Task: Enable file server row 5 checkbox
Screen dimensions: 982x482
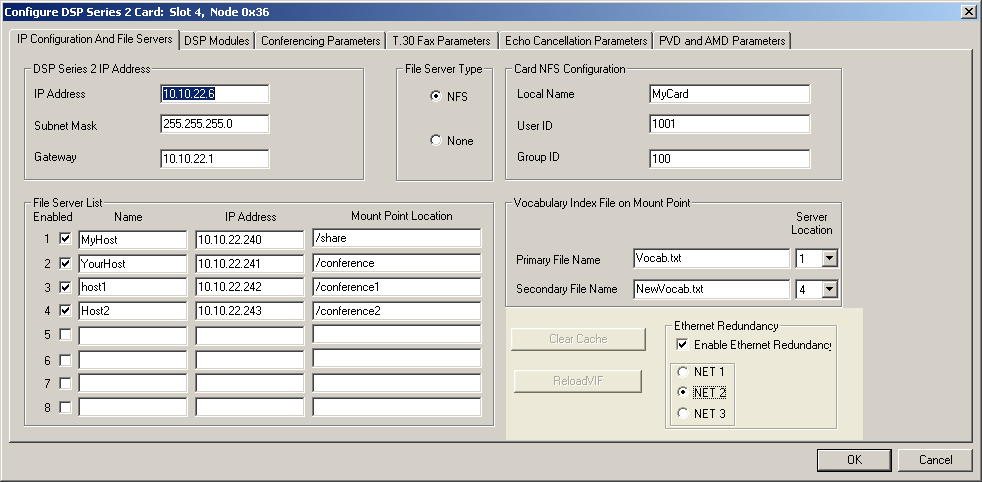Action: (x=65, y=335)
